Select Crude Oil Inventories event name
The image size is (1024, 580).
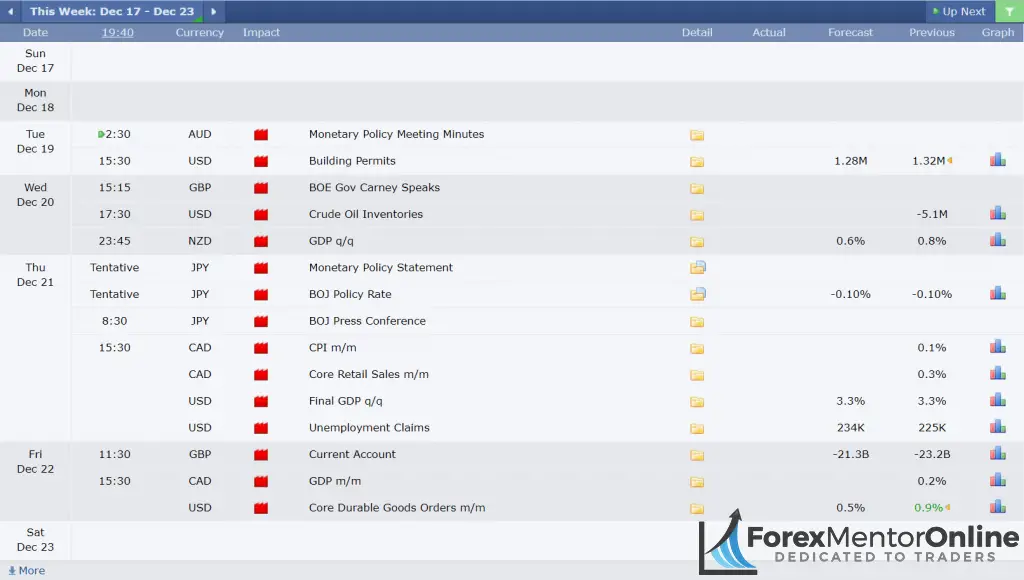[366, 214]
